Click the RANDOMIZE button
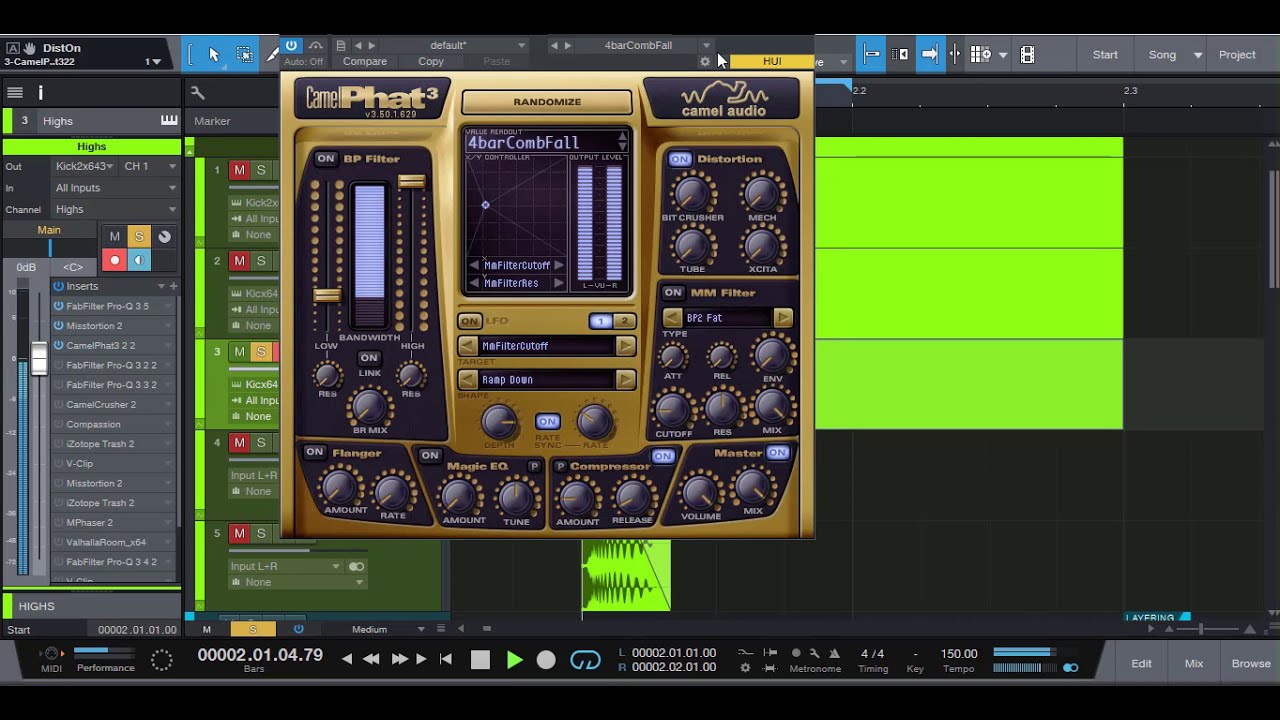The height and width of the screenshot is (720, 1280). [547, 102]
